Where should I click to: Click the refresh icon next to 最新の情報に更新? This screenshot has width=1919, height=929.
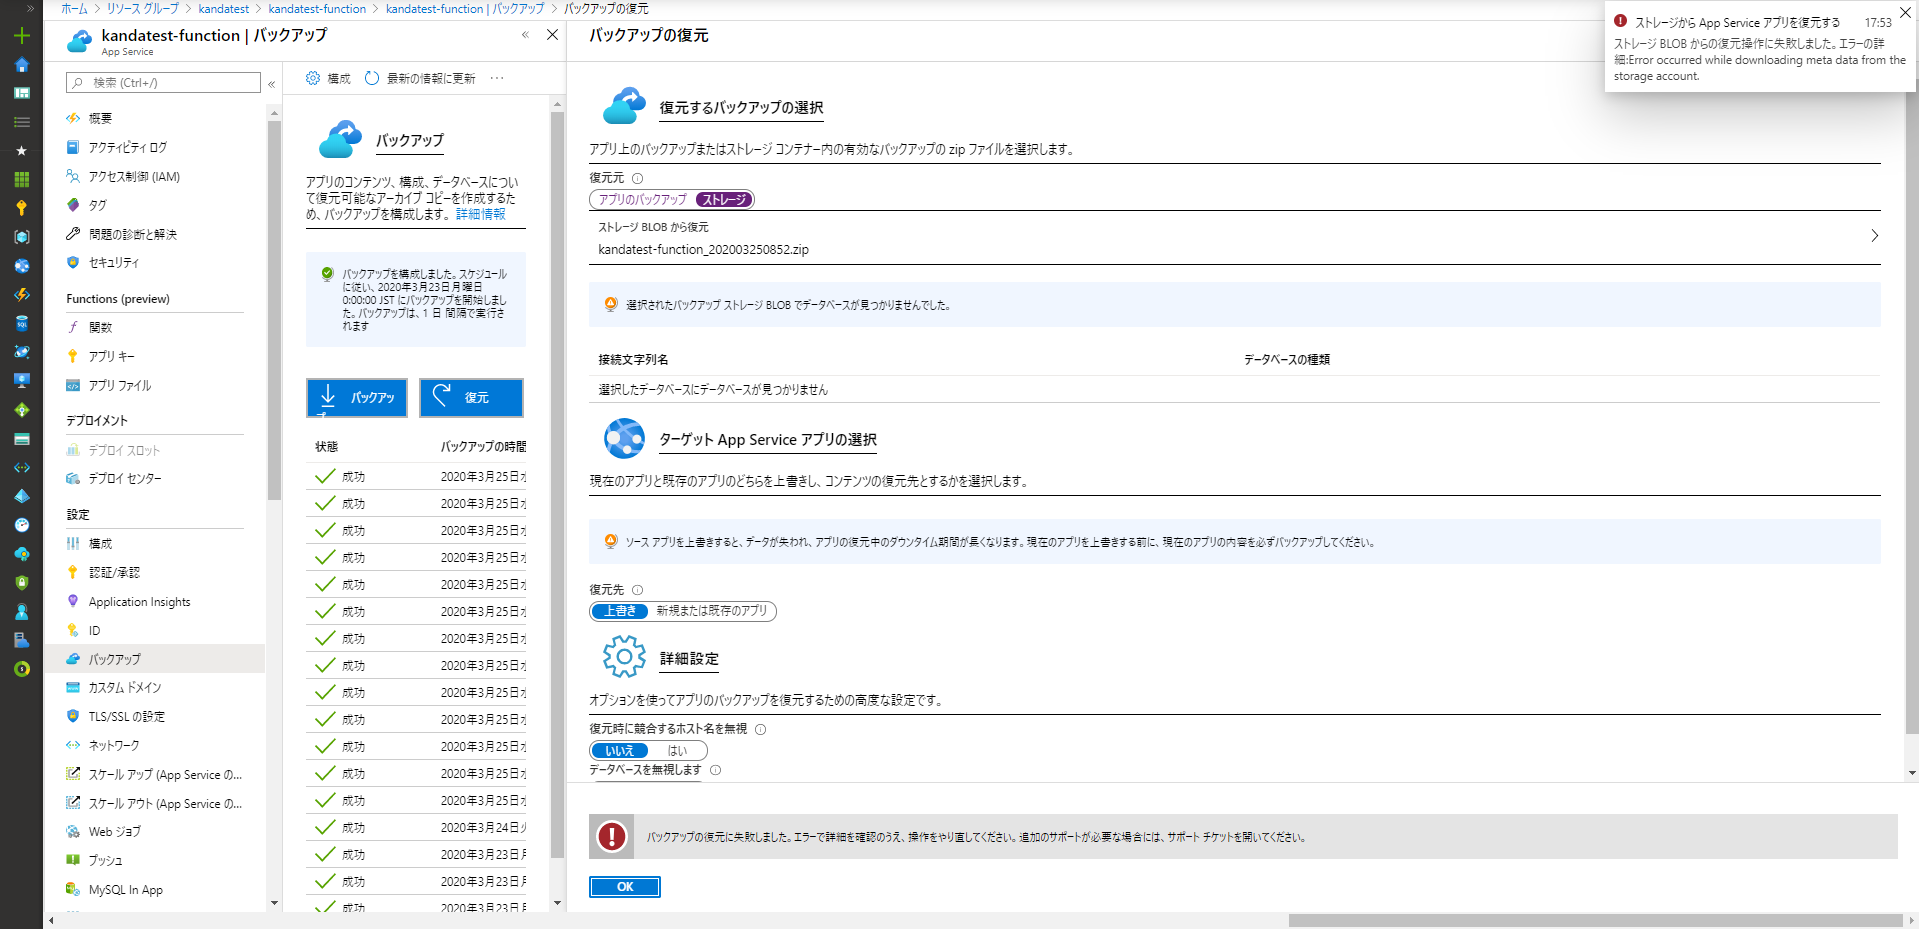click(372, 78)
